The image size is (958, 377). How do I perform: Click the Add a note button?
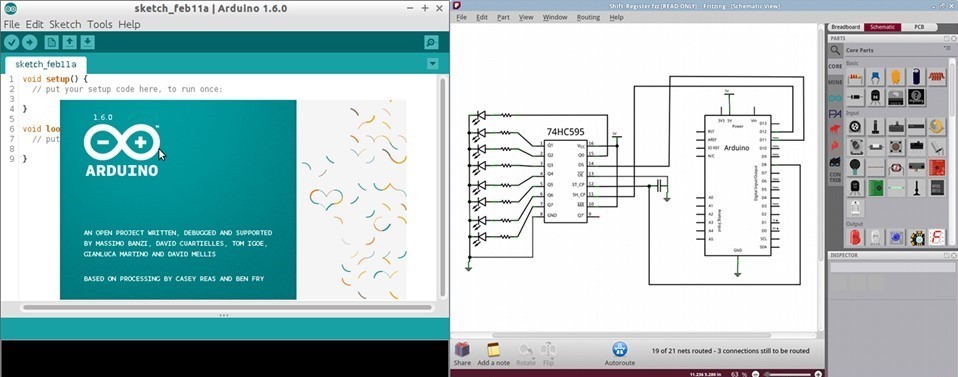(493, 354)
